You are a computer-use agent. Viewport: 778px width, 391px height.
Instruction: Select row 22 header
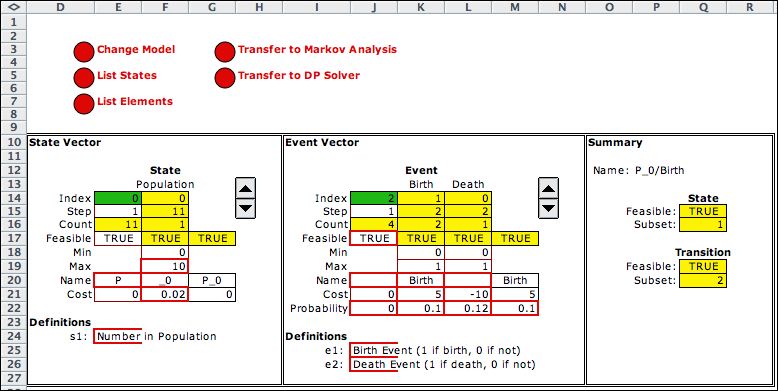[14, 308]
